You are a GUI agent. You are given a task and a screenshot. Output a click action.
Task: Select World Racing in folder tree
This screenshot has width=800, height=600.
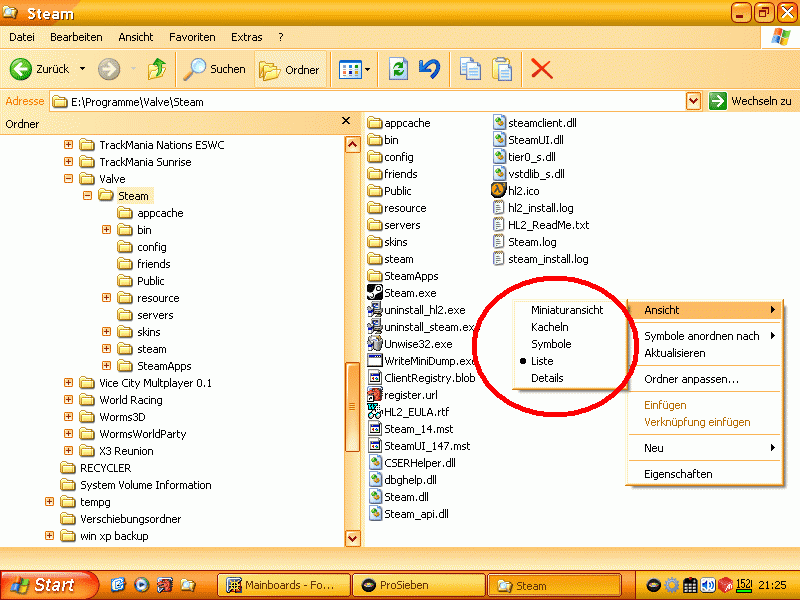[x=131, y=400]
